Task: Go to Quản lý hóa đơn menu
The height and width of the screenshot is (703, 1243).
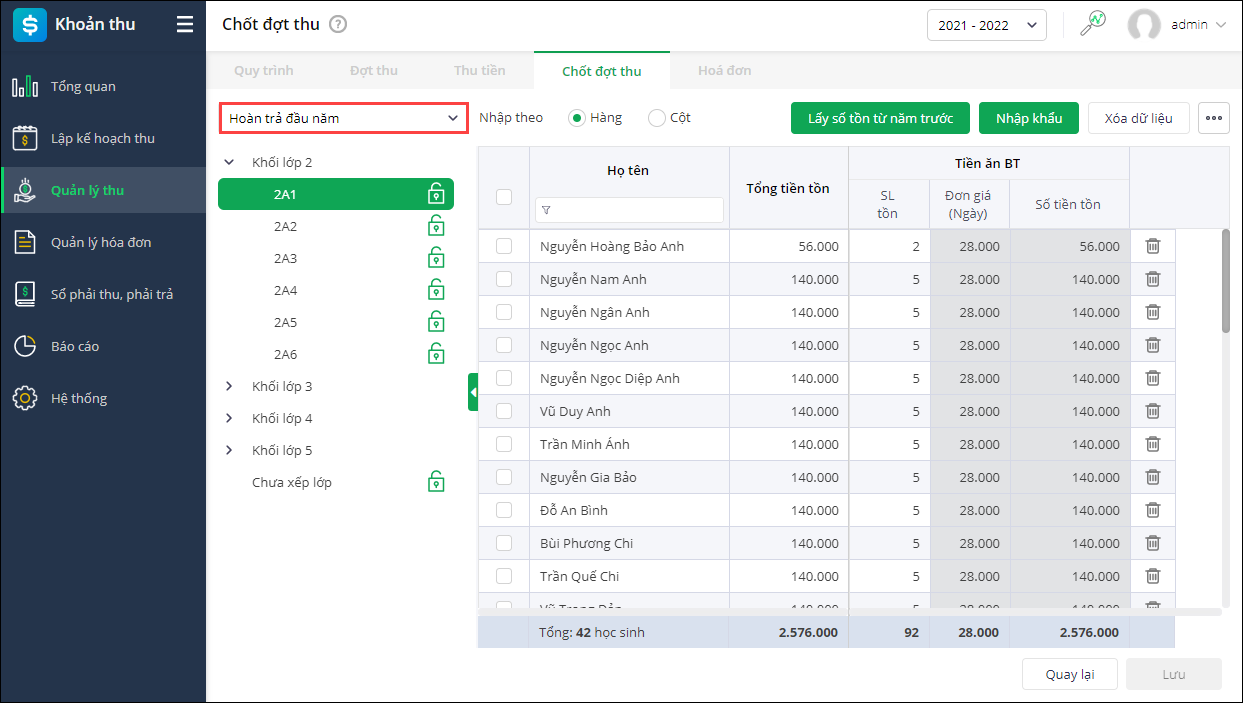Action: (101, 242)
